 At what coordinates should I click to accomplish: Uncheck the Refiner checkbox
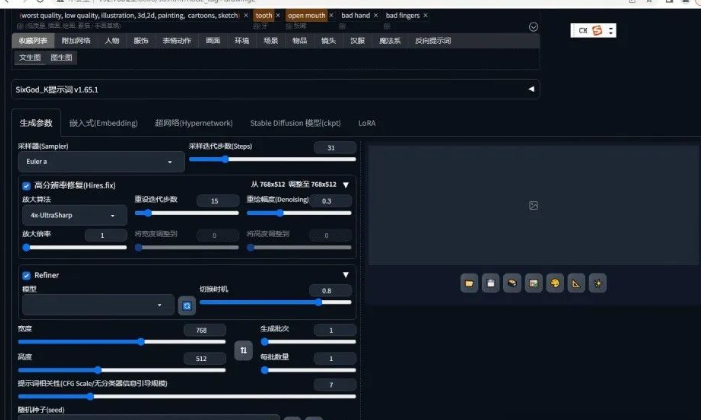tap(26, 276)
